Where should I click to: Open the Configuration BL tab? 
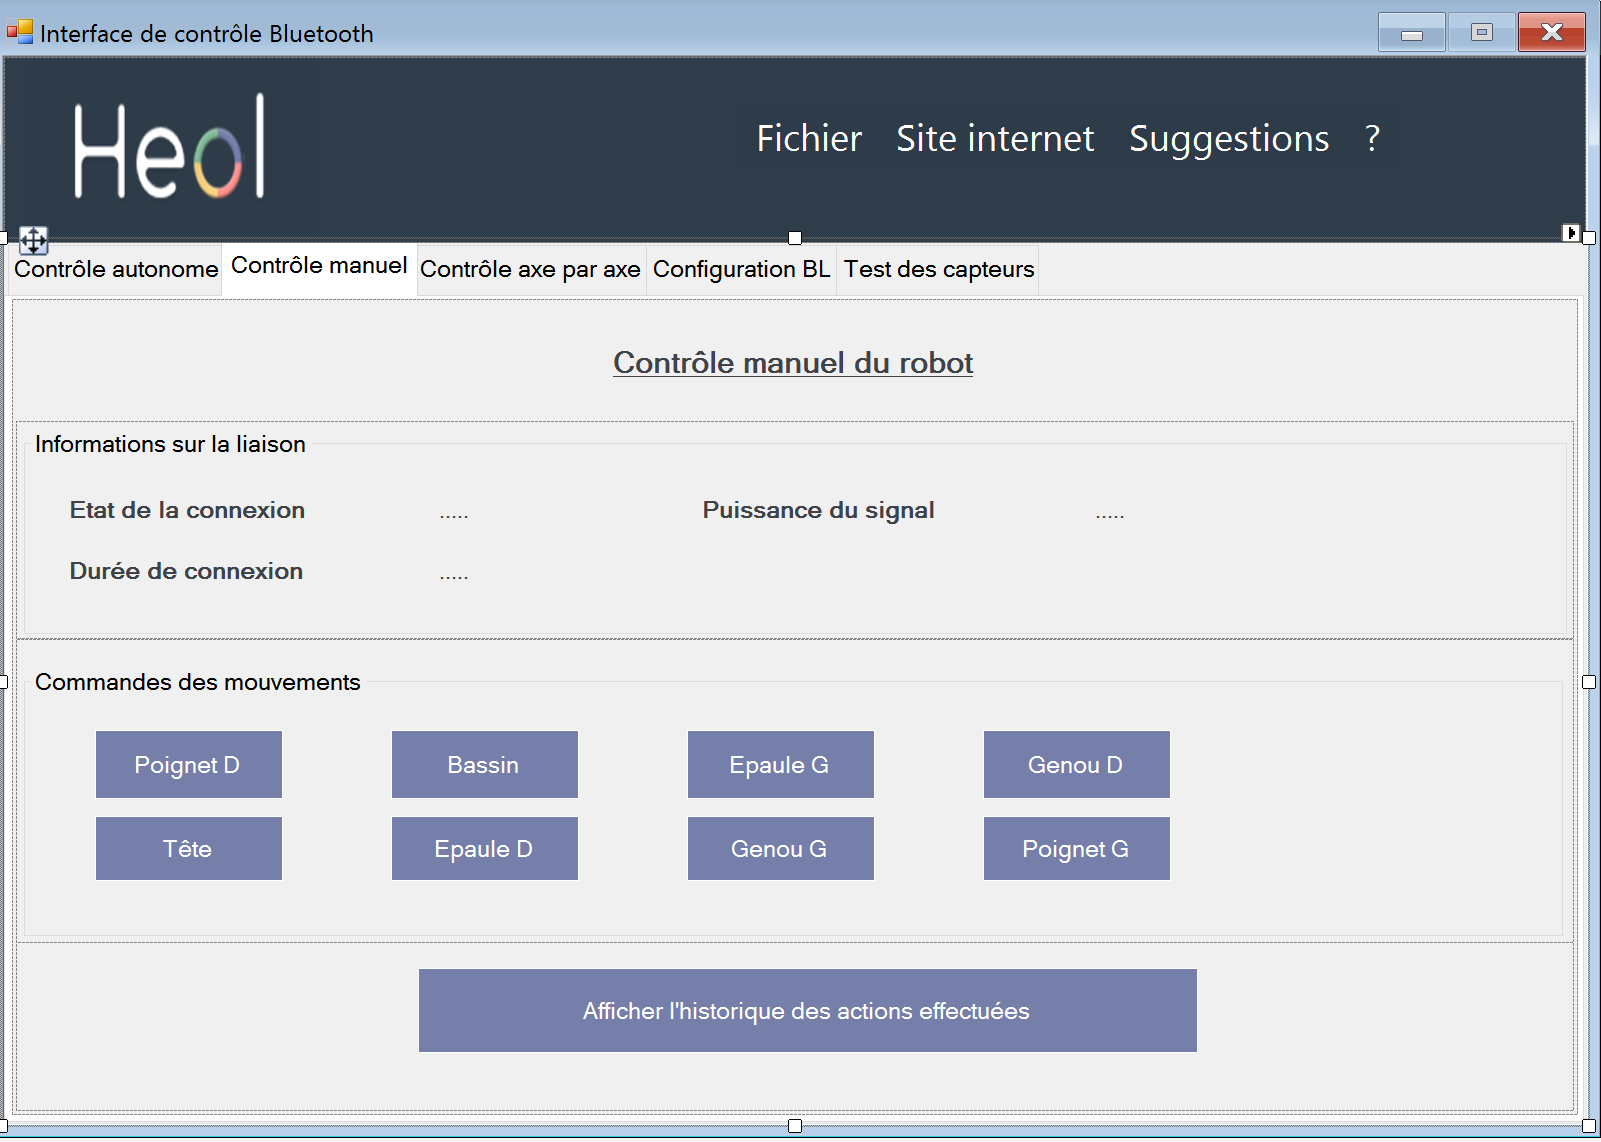coord(741,270)
